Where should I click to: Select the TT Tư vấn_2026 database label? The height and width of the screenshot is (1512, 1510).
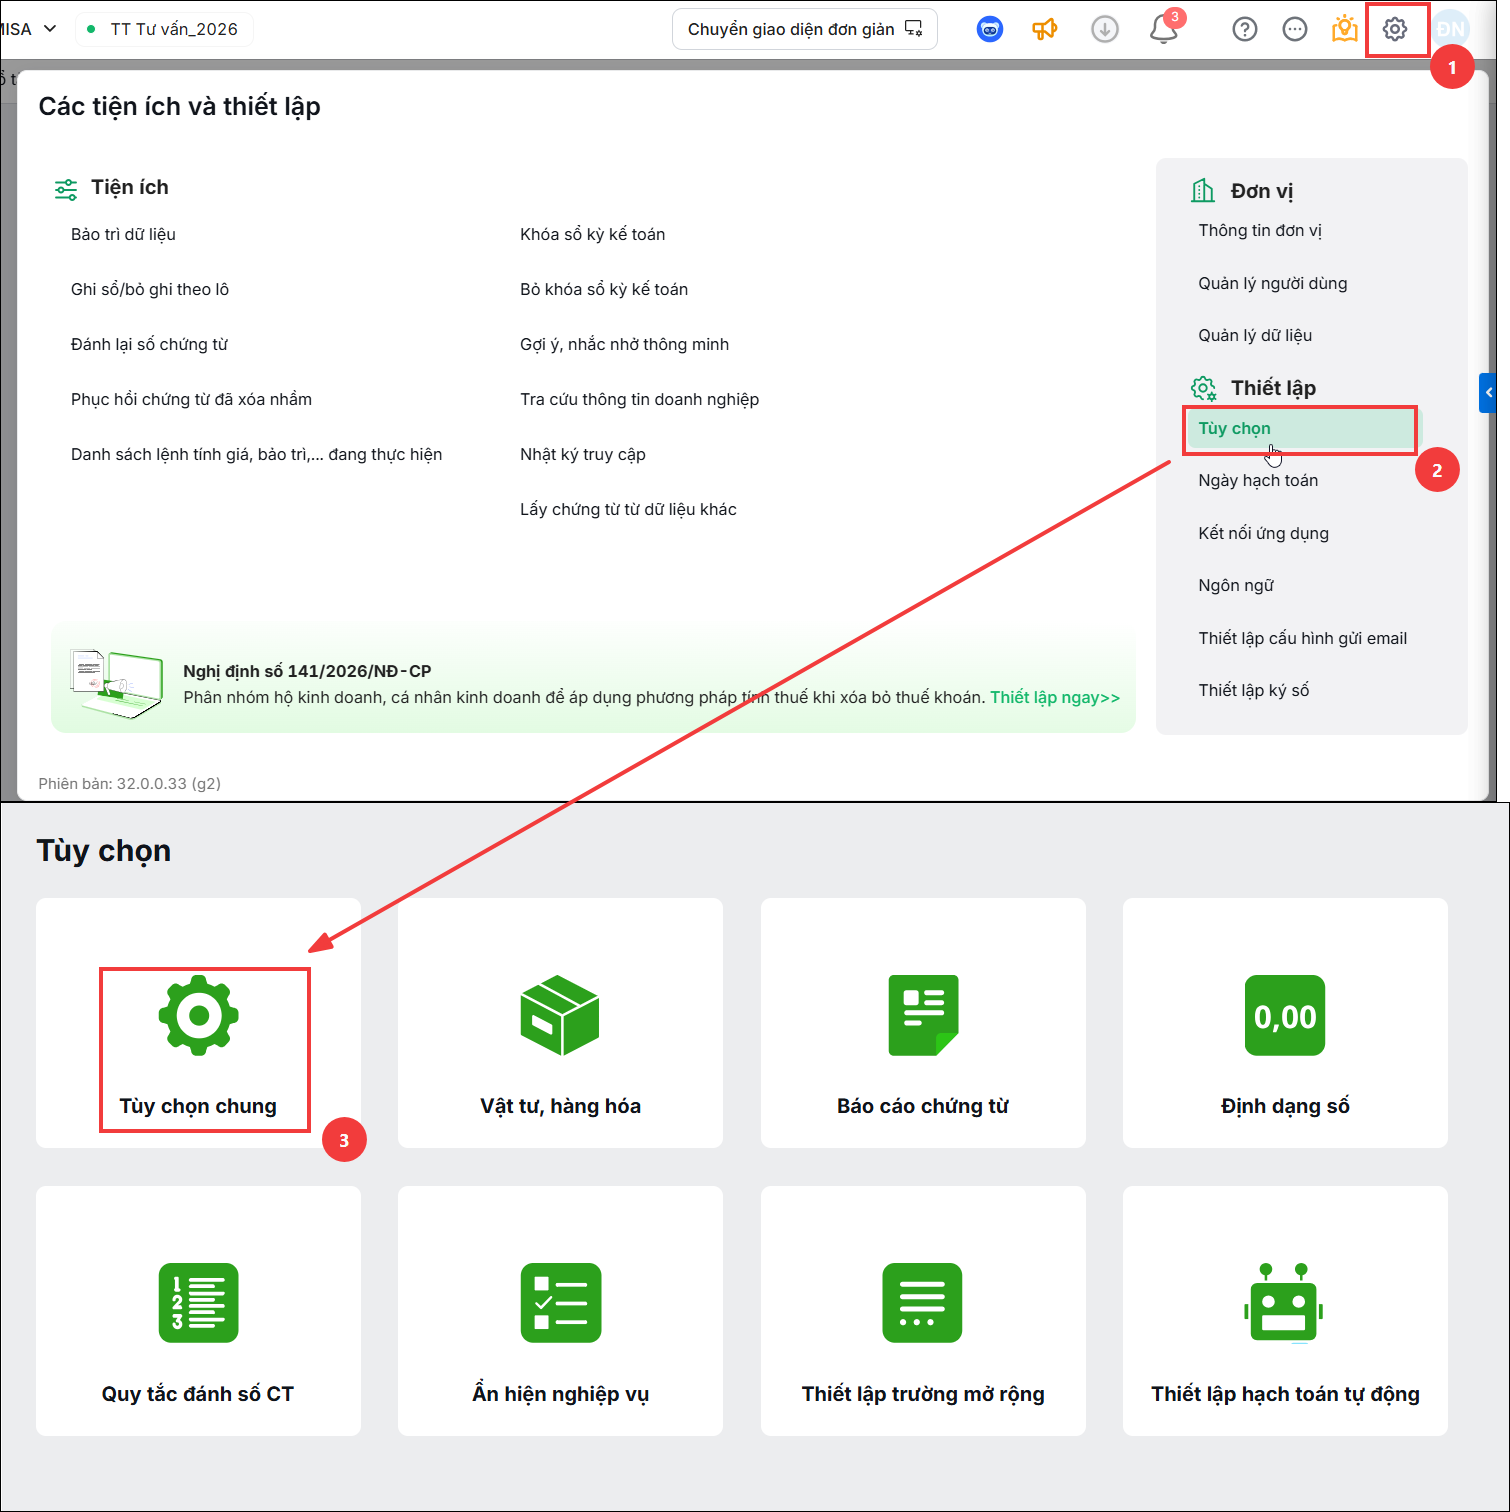(x=174, y=29)
